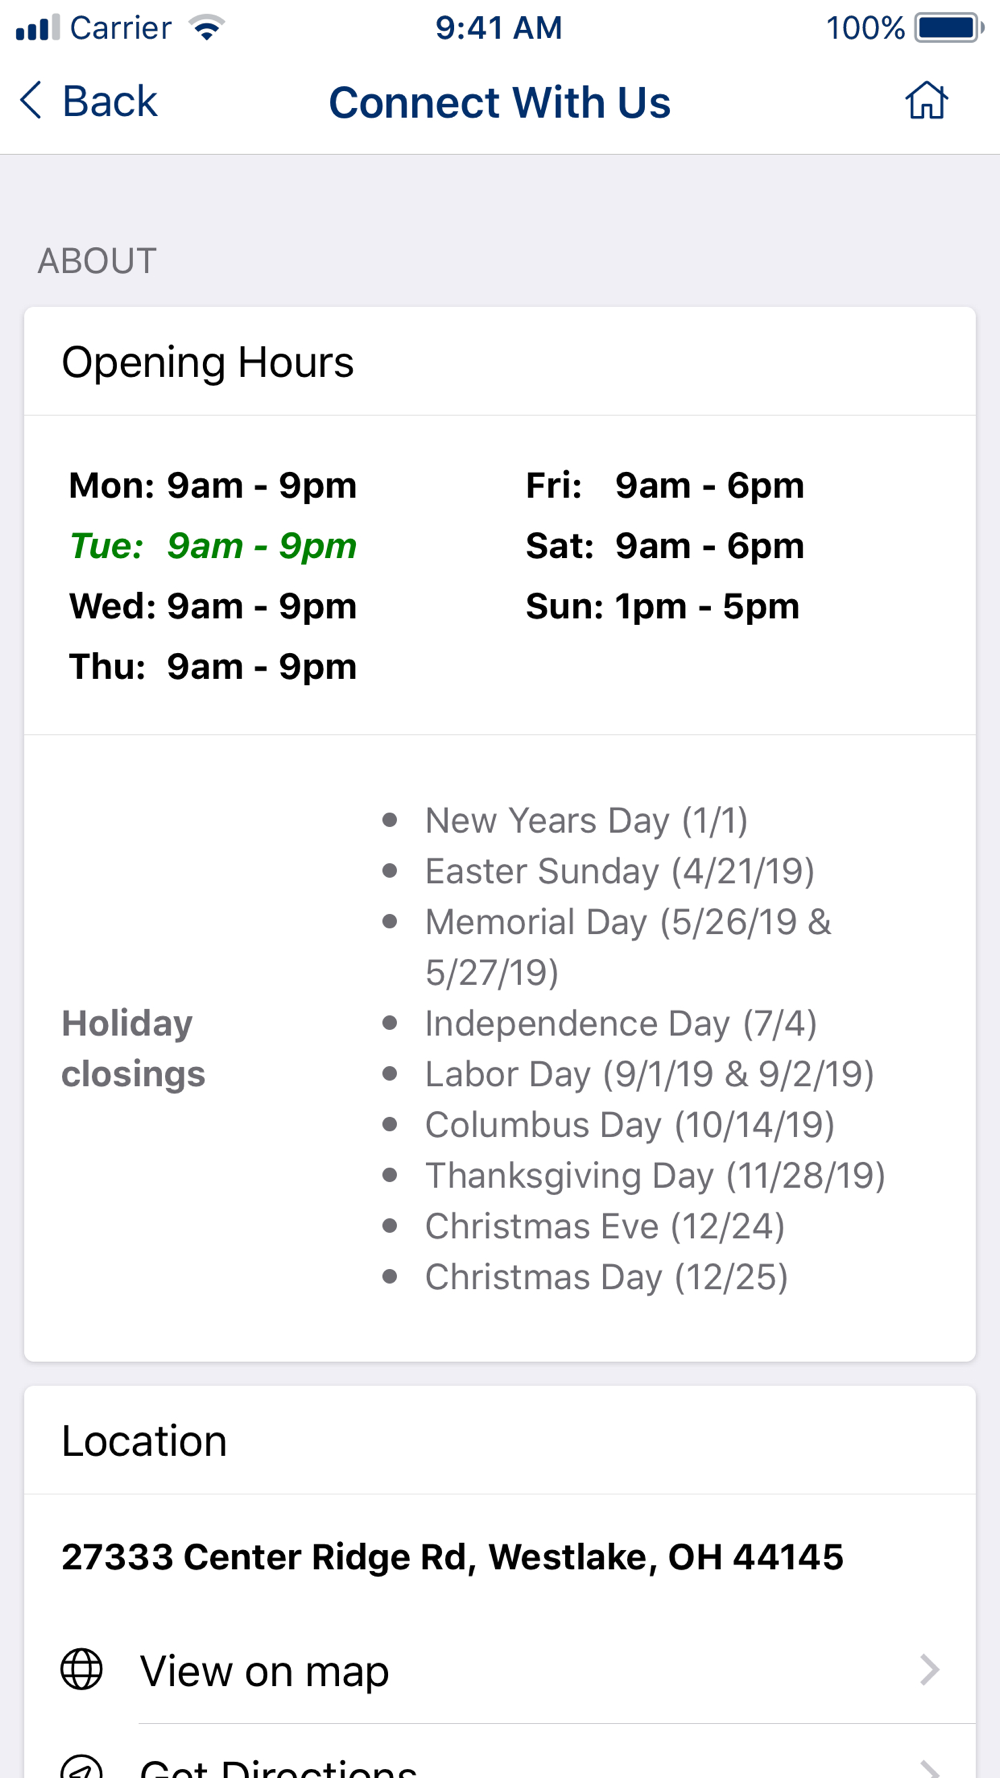Tap the Wi-Fi status icon
The height and width of the screenshot is (1778, 1000).
point(207,27)
